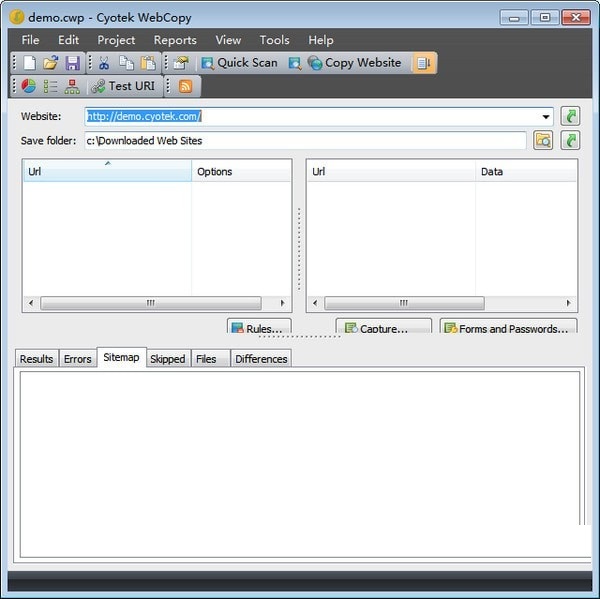Save the project with the floppy disk icon
The image size is (600, 599).
click(72, 63)
